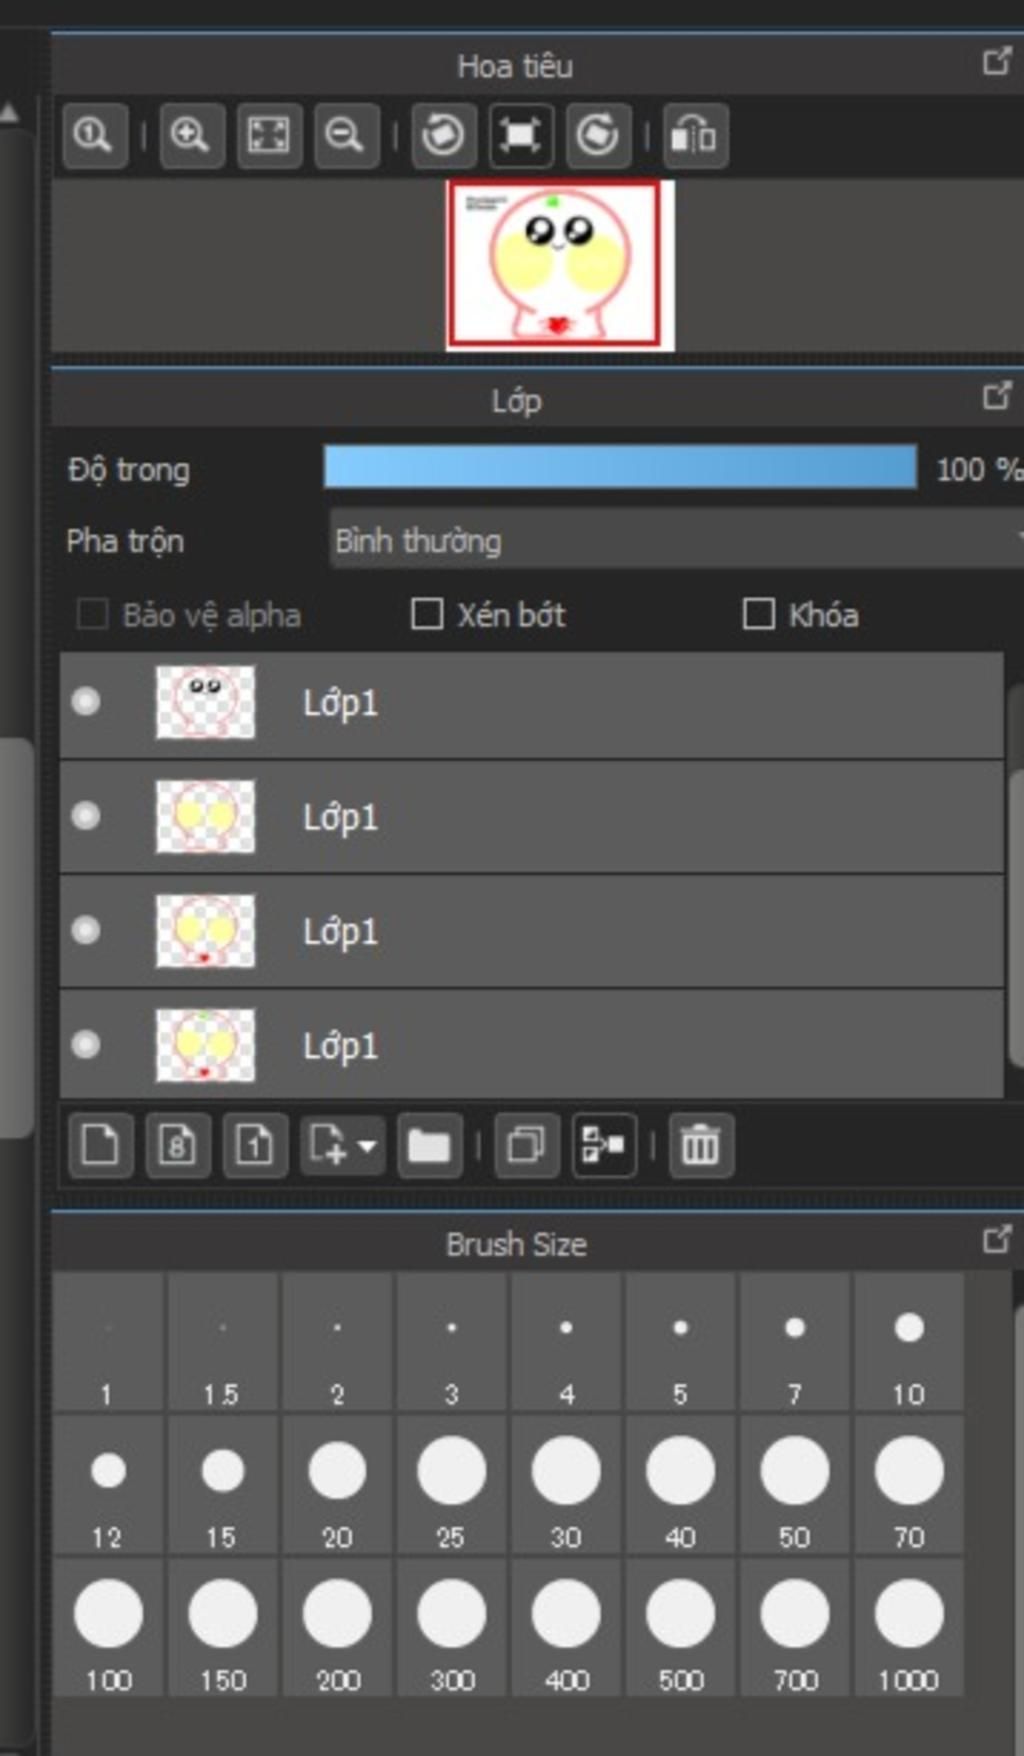Select brush size 1000
Screen dimensions: 1024x1756
(908, 1628)
